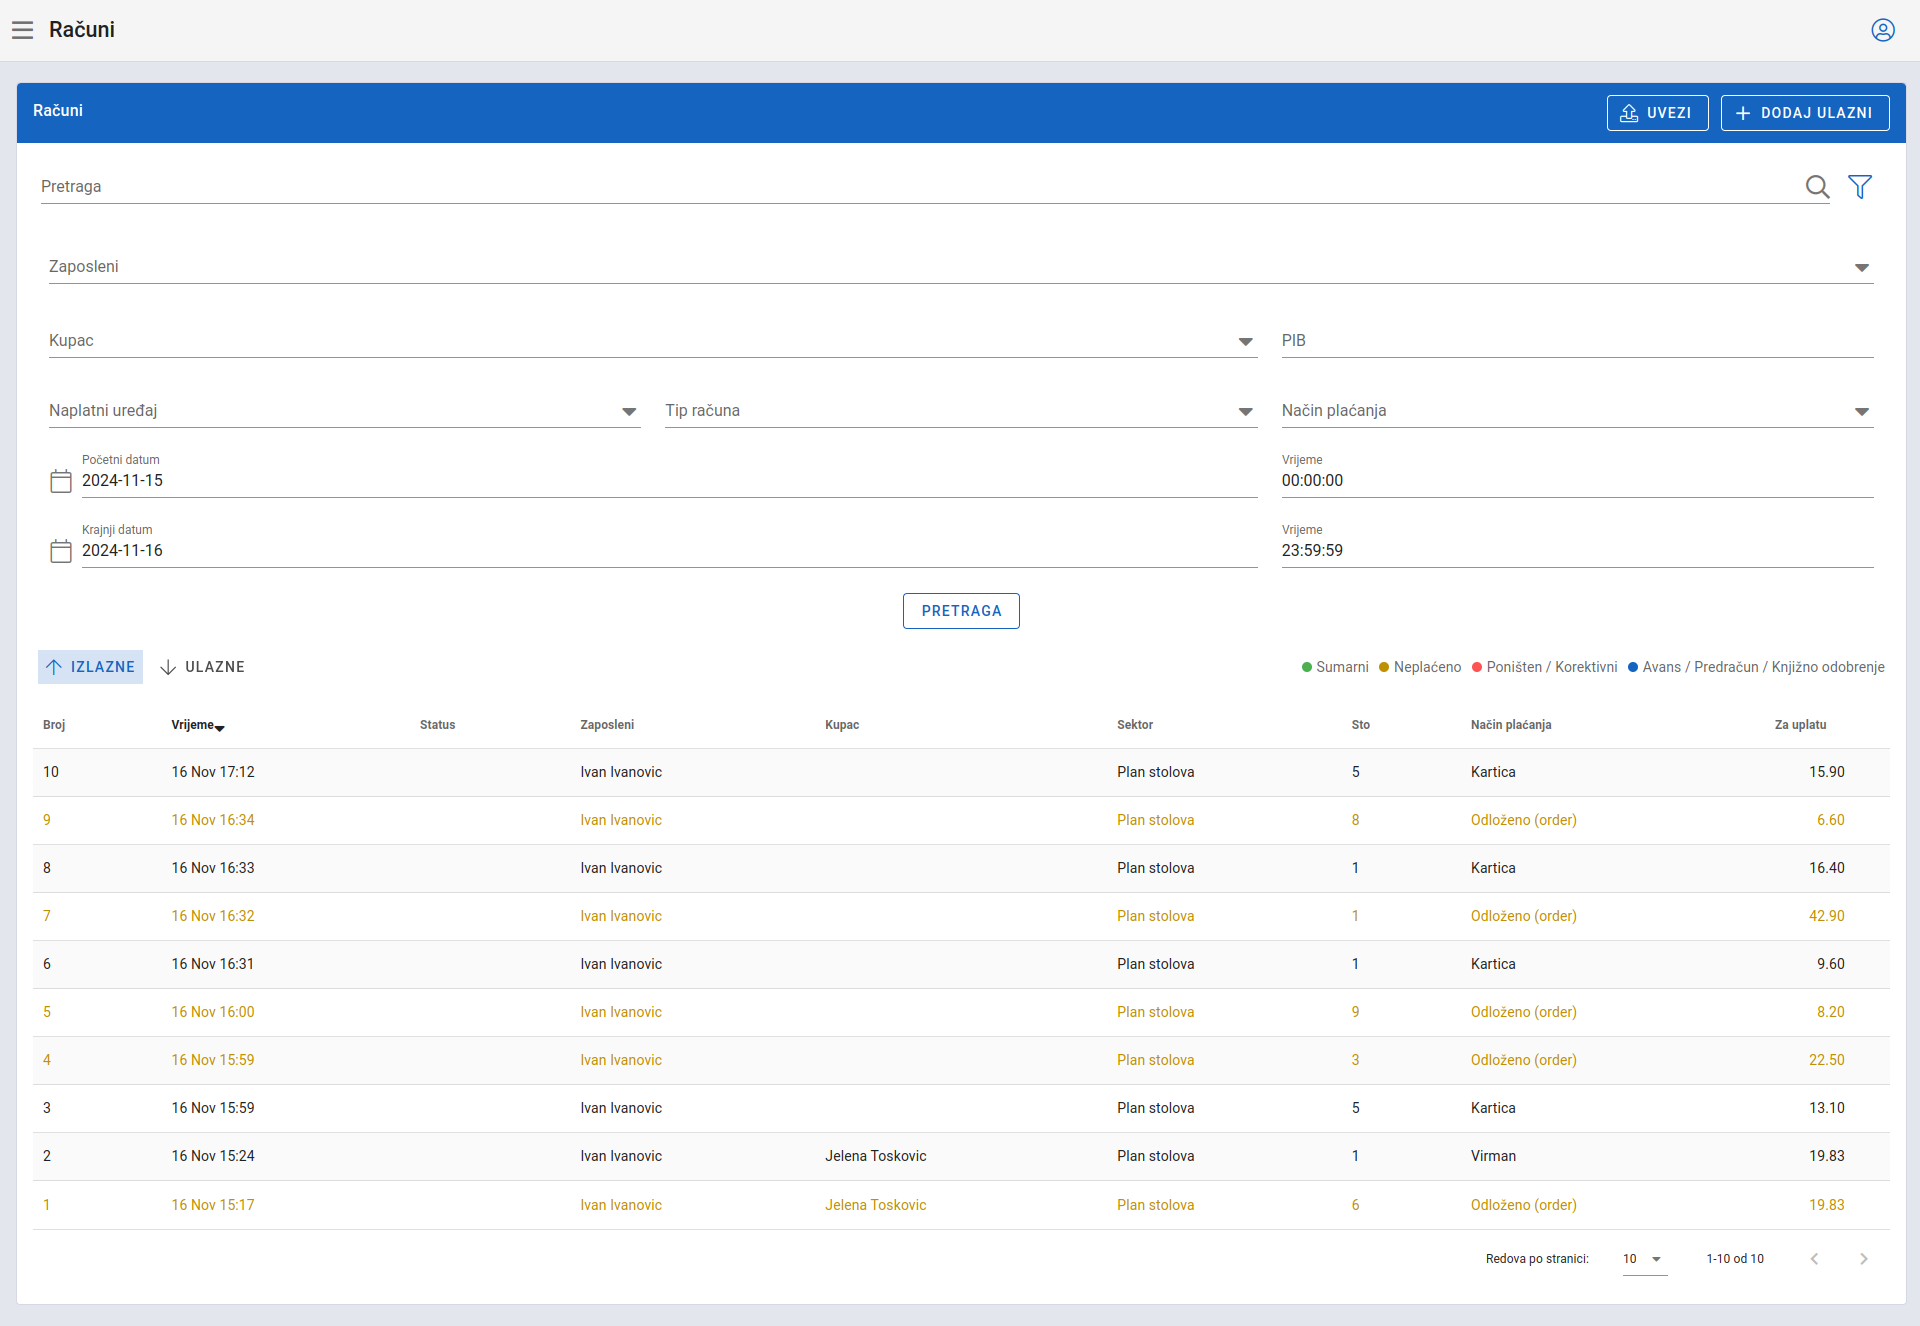Open invoice row 16 Nov 16:32
The height and width of the screenshot is (1326, 1920).
pos(961,917)
